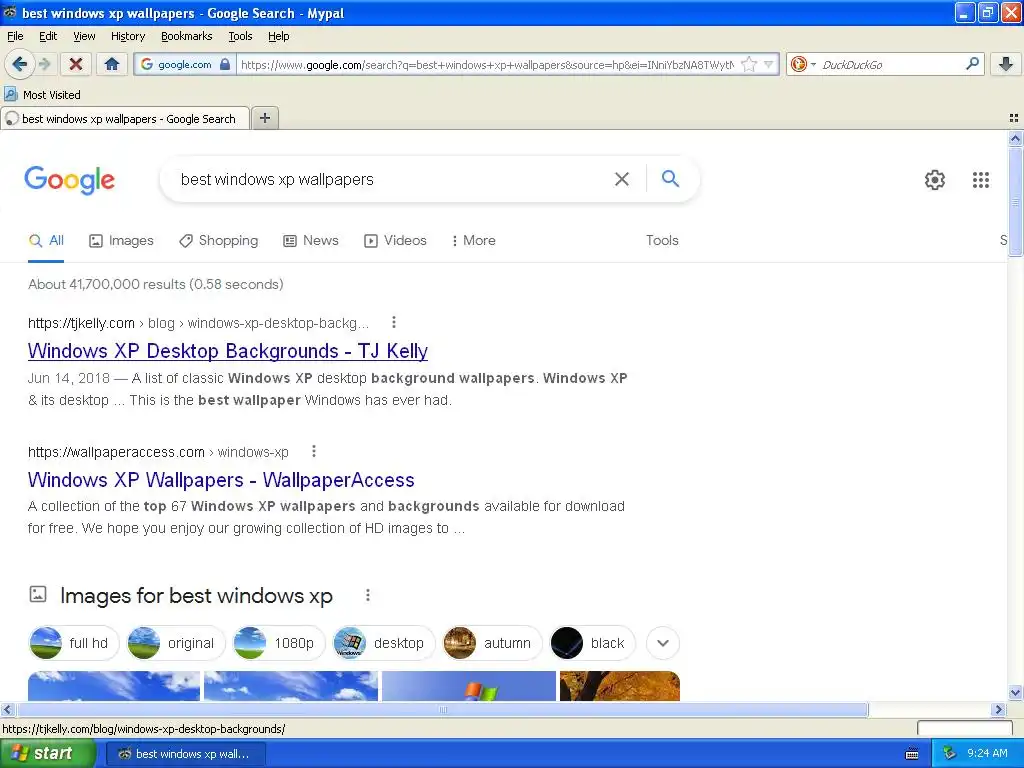Click the padlock site security icon
Viewport: 1024px width, 768px height.
[225, 64]
